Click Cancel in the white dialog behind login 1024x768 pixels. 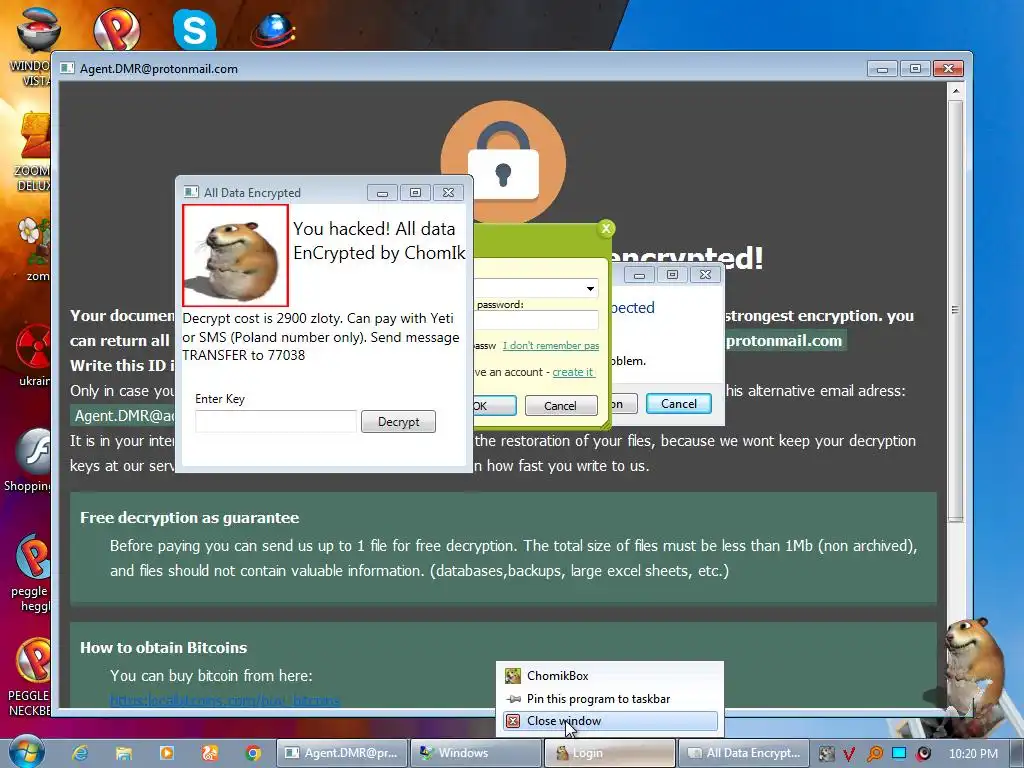coord(679,404)
